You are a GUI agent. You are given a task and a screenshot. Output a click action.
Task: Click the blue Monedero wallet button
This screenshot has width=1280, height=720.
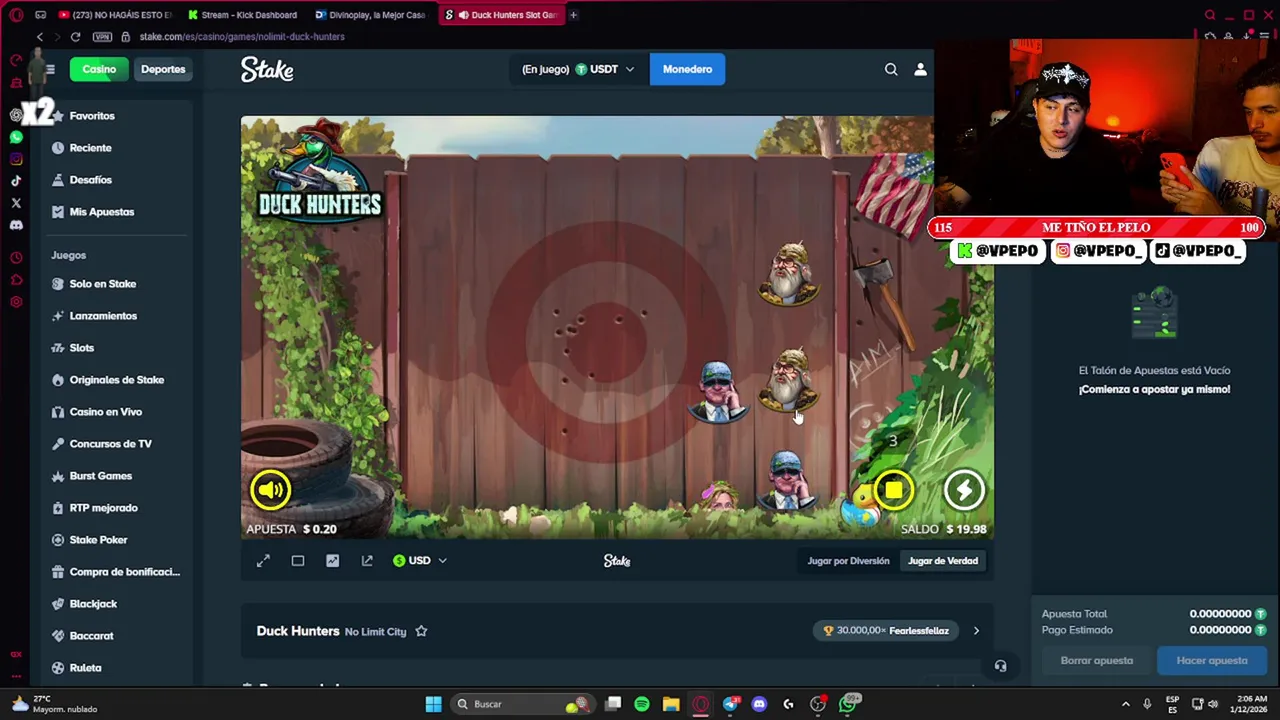[687, 69]
